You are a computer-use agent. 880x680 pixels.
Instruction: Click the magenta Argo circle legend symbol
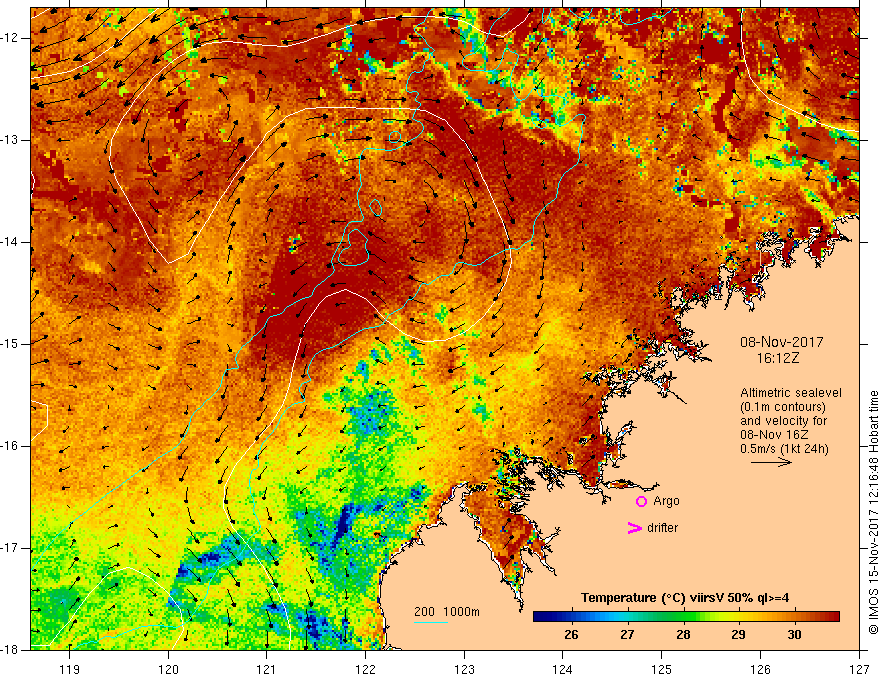[x=641, y=502]
